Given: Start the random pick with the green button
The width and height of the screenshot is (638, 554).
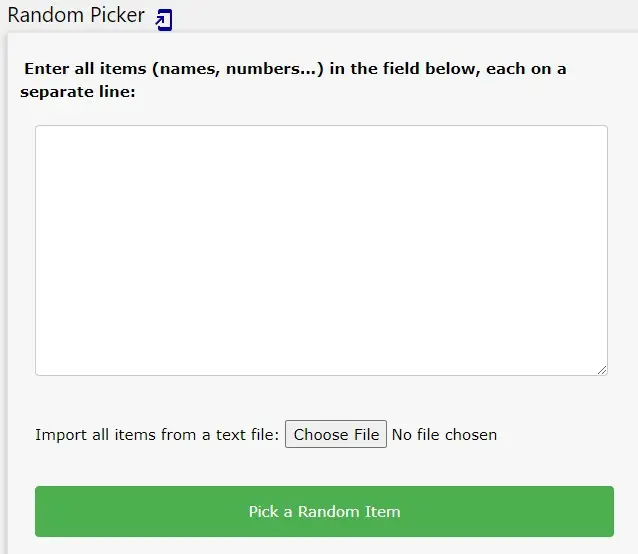Looking at the screenshot, I should pos(324,511).
